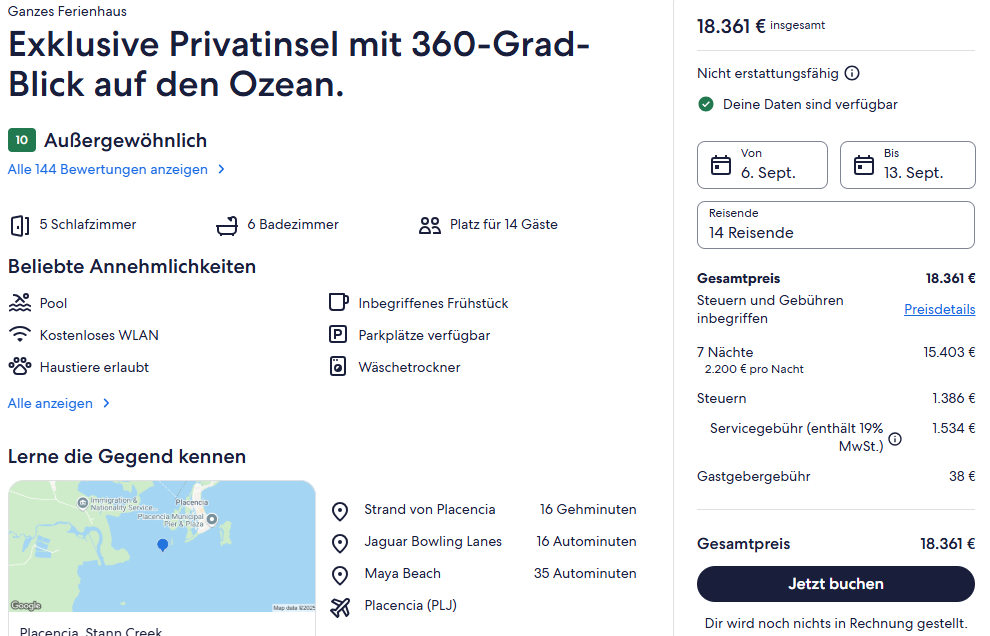Expand Alle anzeigen amenities list

59,403
